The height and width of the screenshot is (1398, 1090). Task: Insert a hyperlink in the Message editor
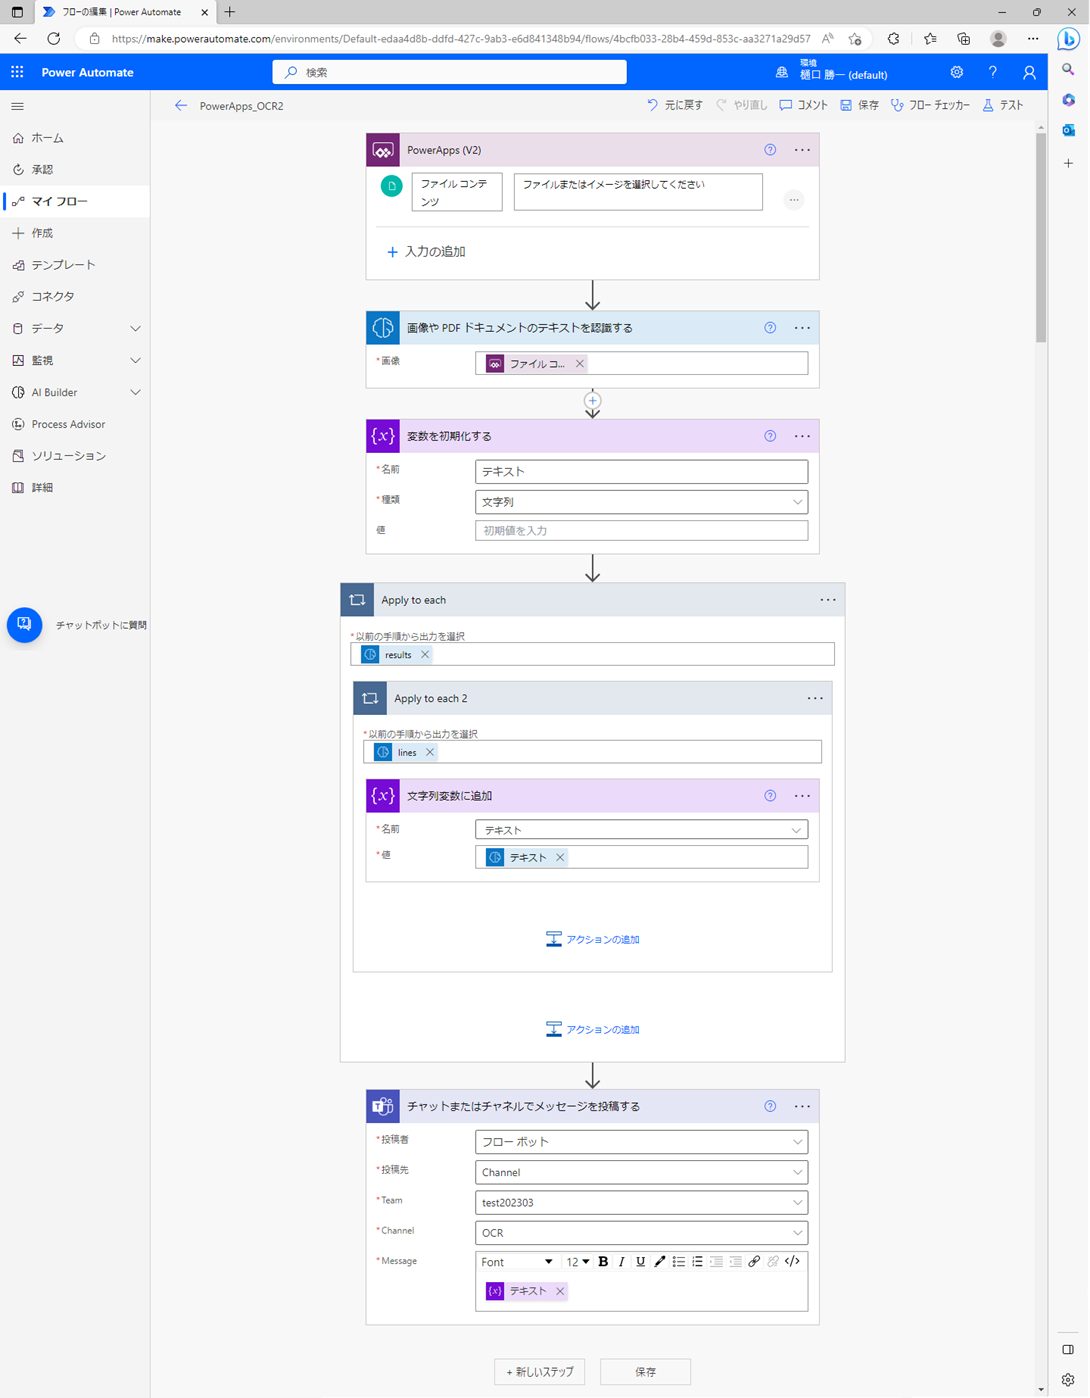[x=754, y=1262]
